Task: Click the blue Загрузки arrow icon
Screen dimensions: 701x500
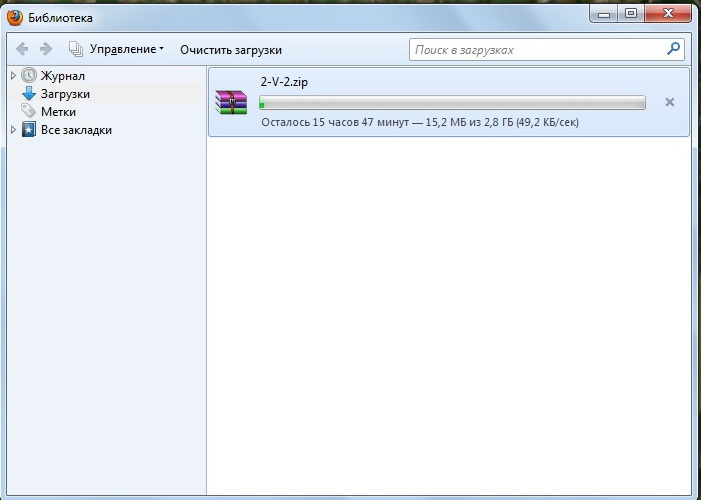Action: 29,93
